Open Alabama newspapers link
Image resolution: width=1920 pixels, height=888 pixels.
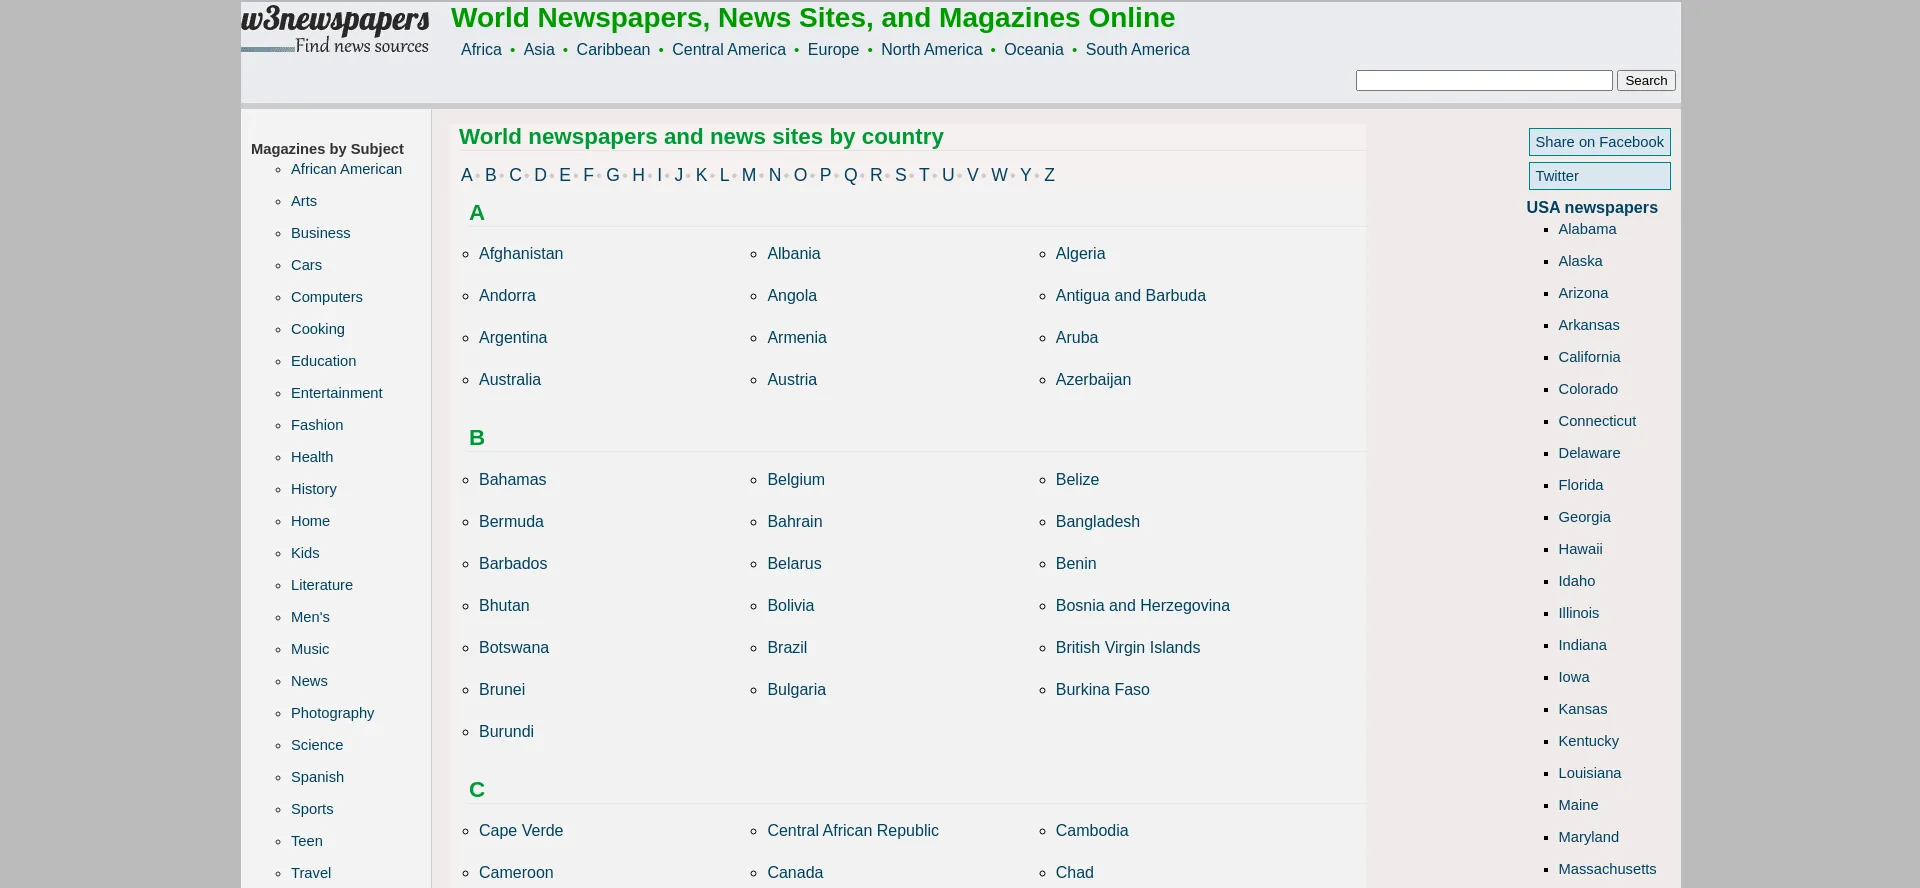tap(1587, 229)
